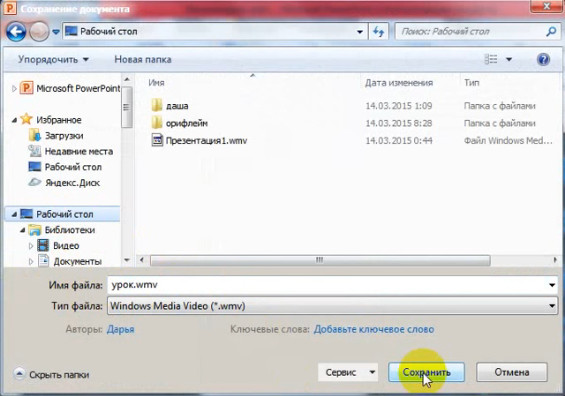Screen dimensions: 565x396
Task: Click the PowerPoint icon in title bar
Action: point(10,8)
